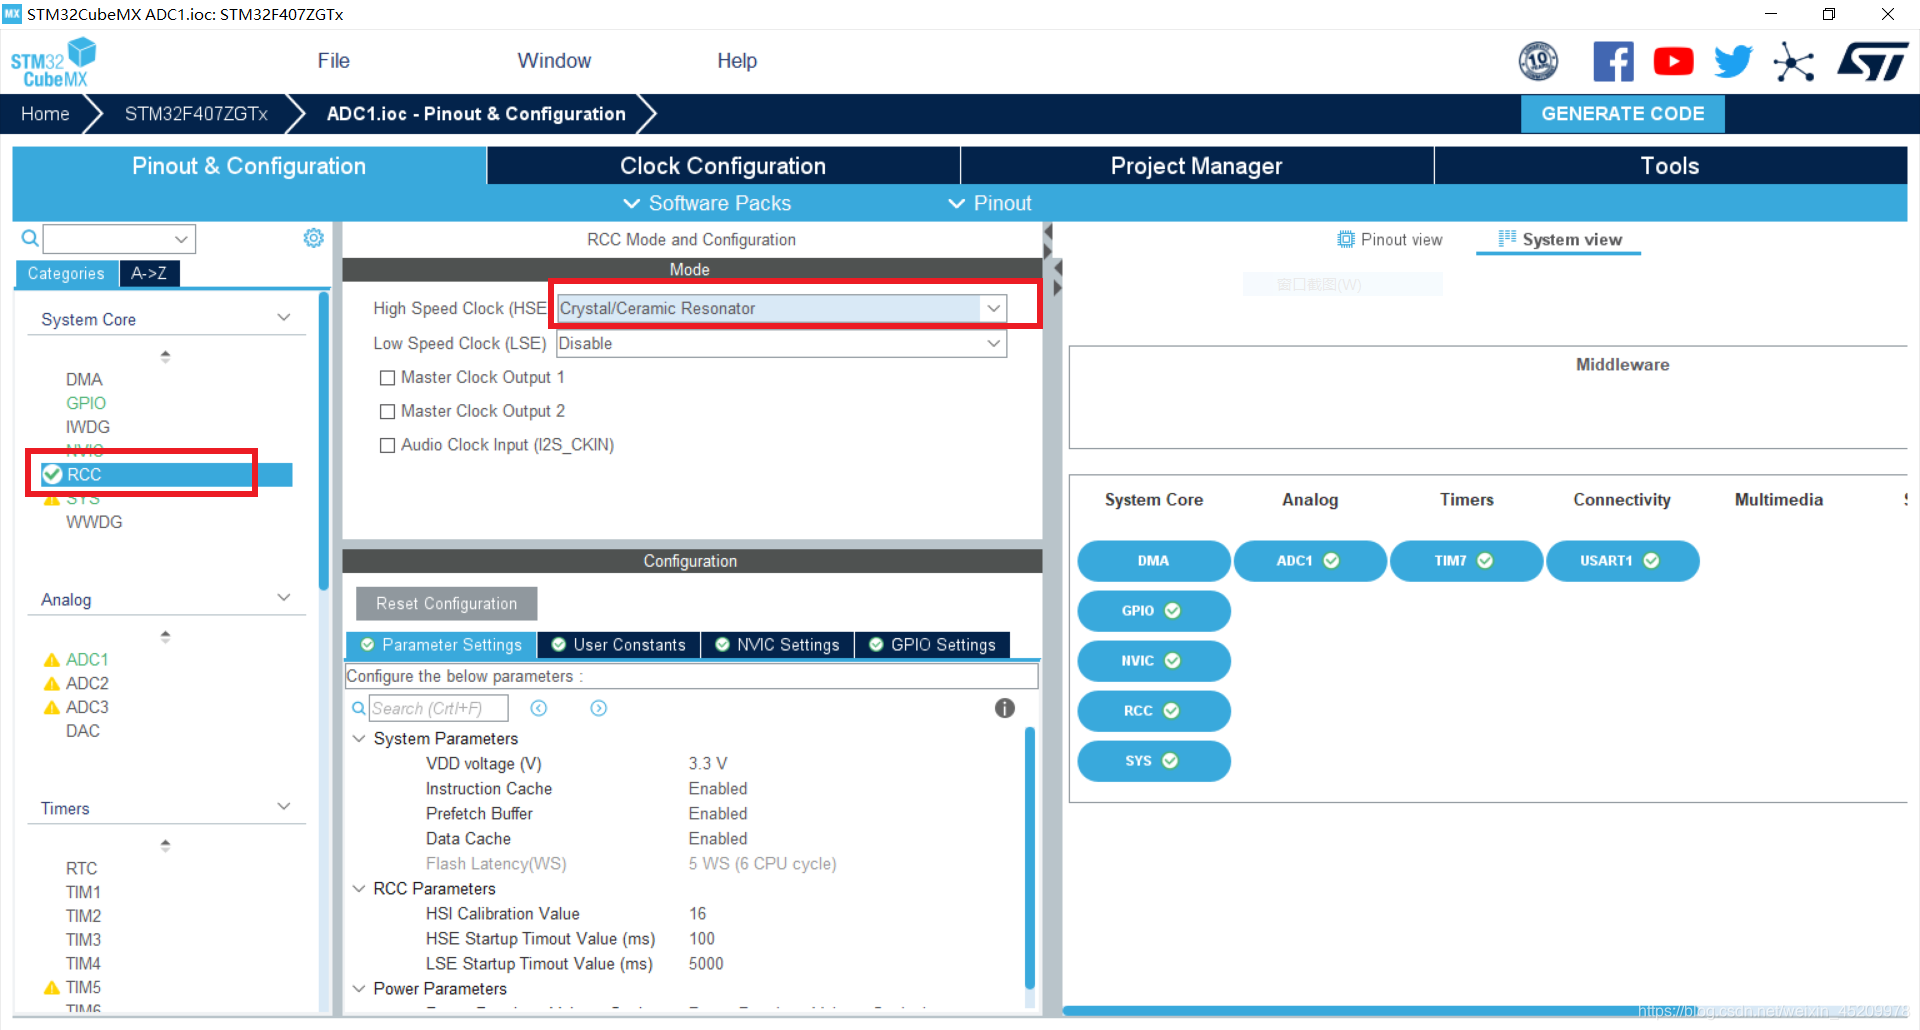Go to previous parameter search result

pos(538,708)
